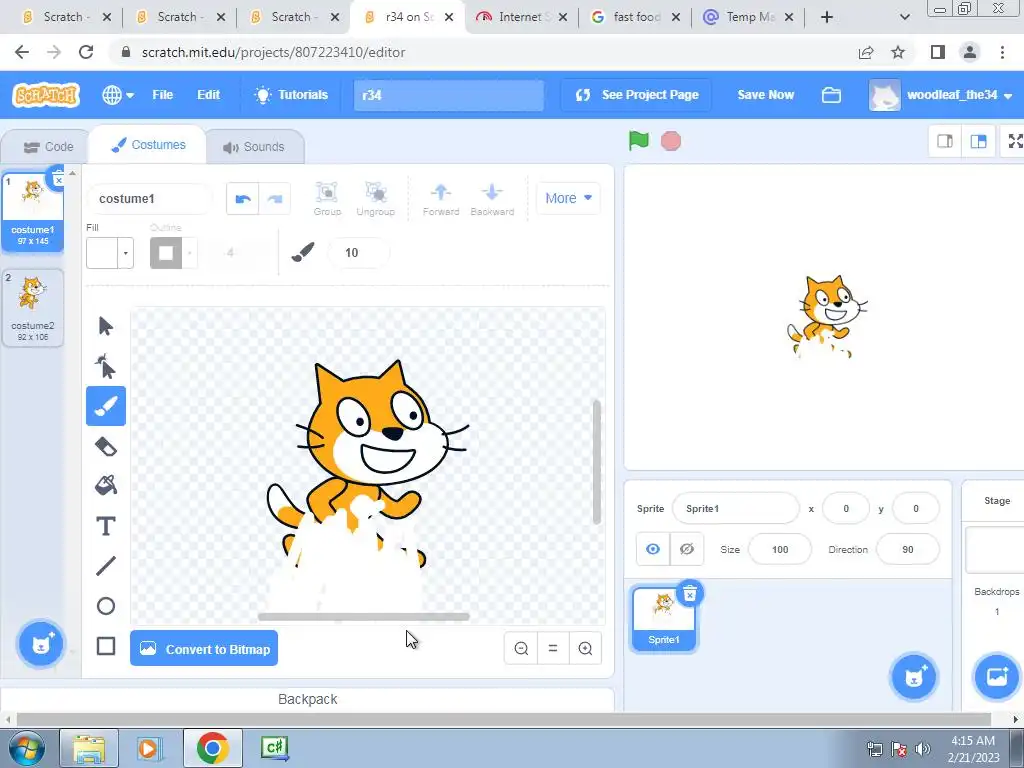This screenshot has width=1024, height=768.
Task: Click the Group icon
Action: point(327,199)
